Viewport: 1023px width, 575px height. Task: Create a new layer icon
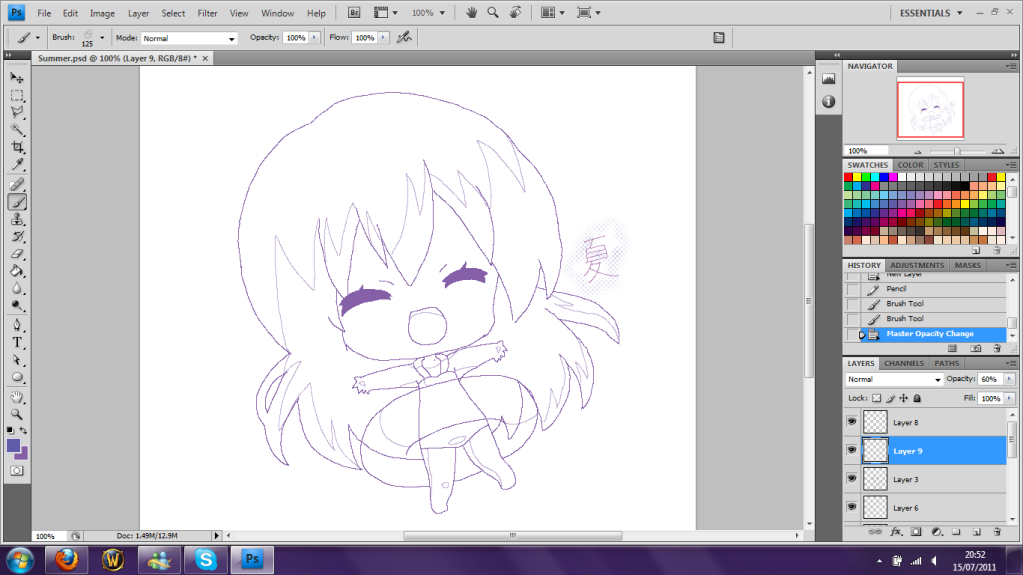[977, 532]
